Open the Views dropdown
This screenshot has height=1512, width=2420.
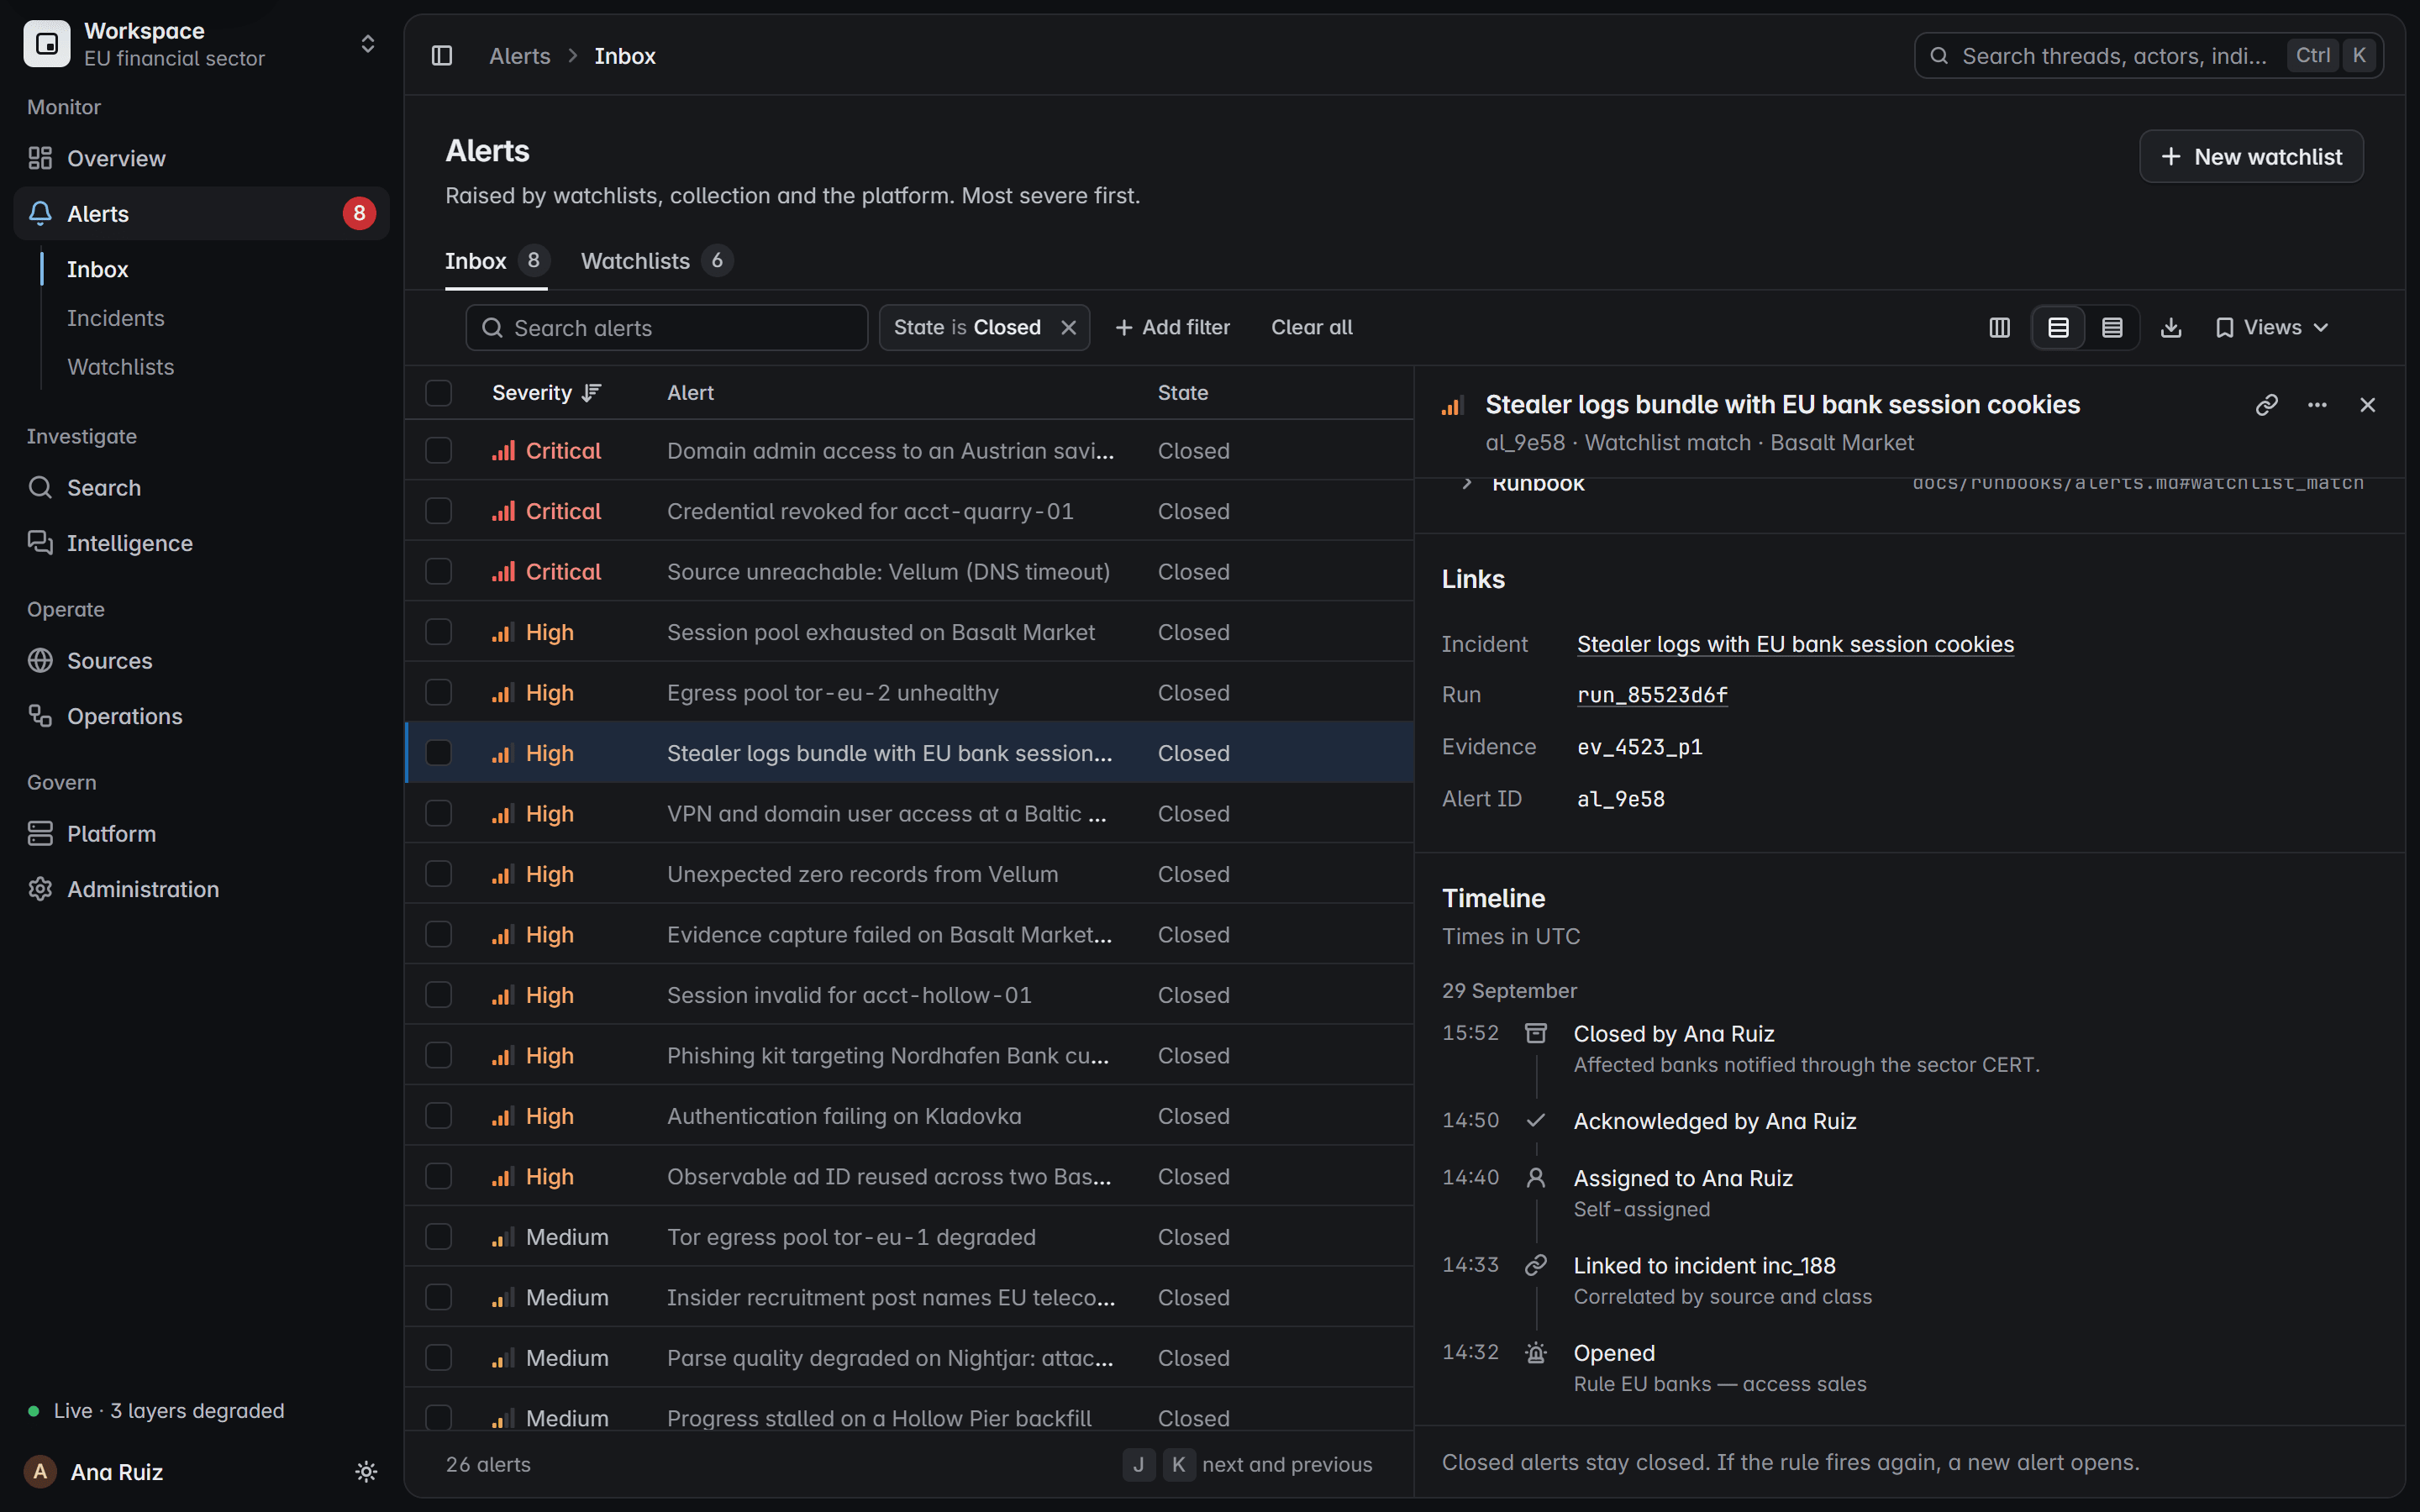tap(2272, 328)
